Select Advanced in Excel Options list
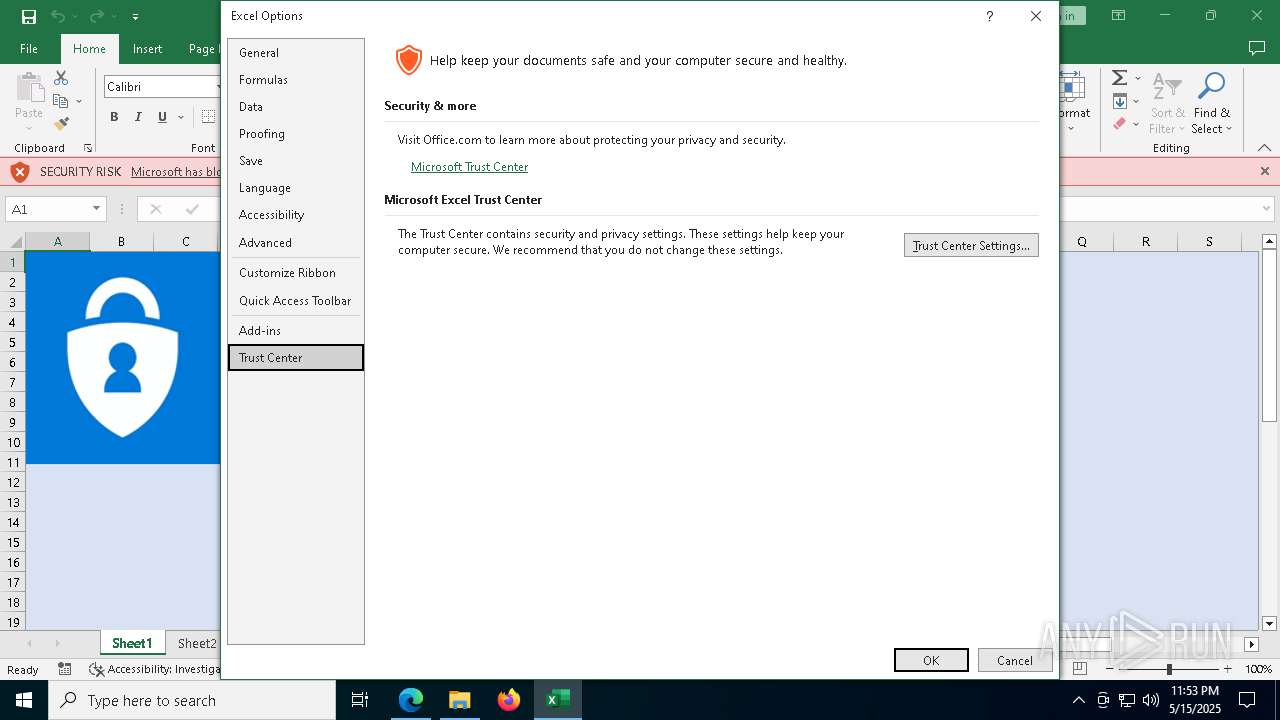The image size is (1280, 720). point(296,243)
